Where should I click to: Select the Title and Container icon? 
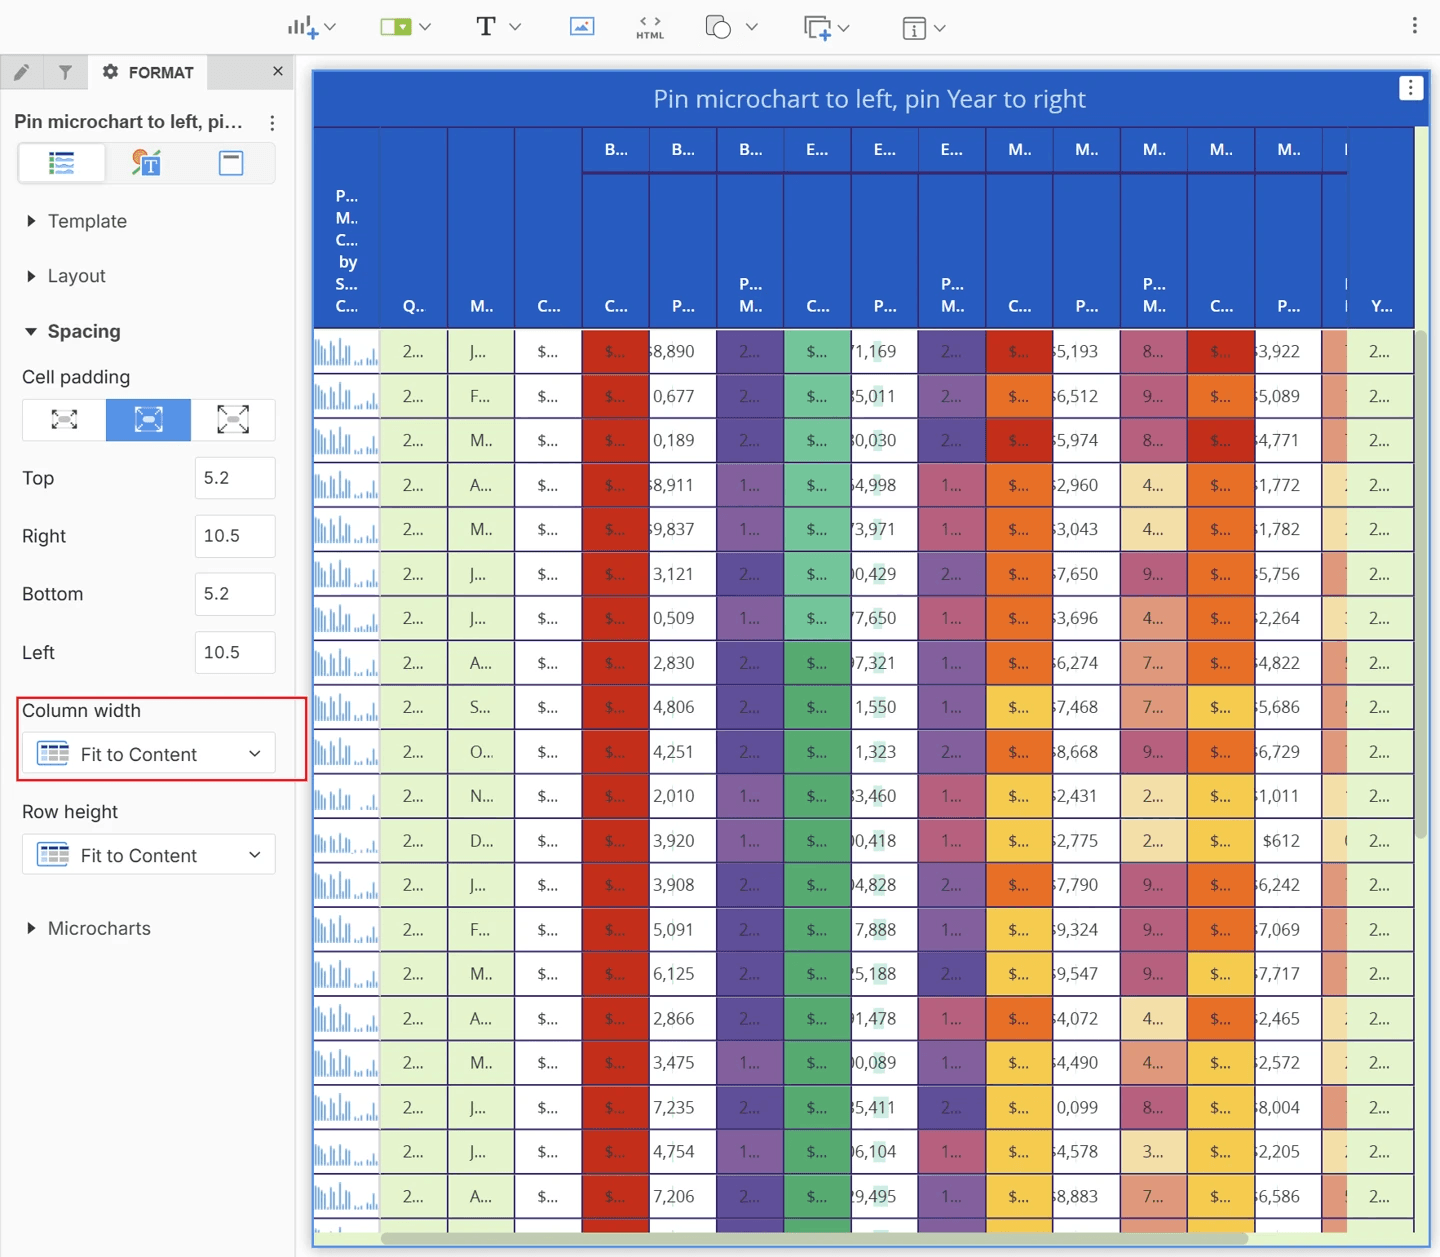[x=231, y=163]
